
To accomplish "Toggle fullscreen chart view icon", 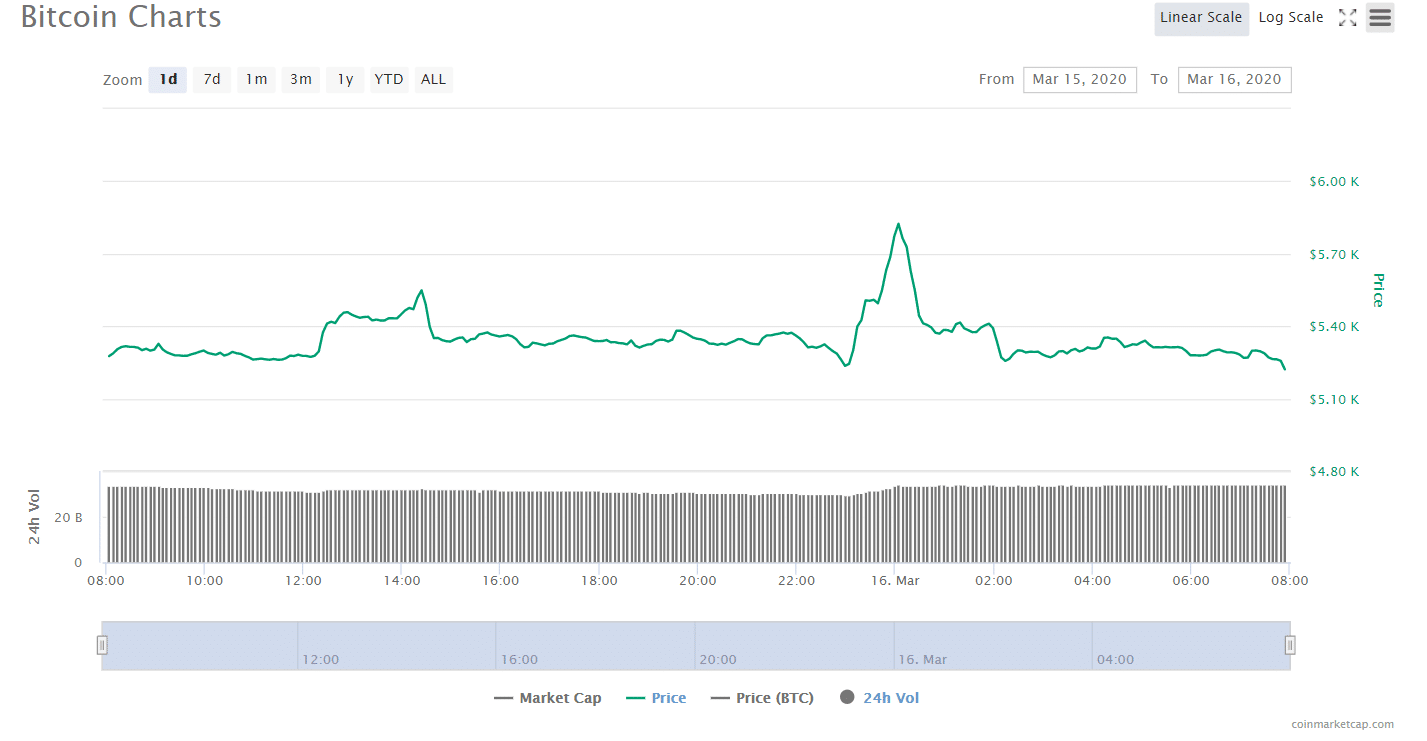I will click(x=1347, y=18).
